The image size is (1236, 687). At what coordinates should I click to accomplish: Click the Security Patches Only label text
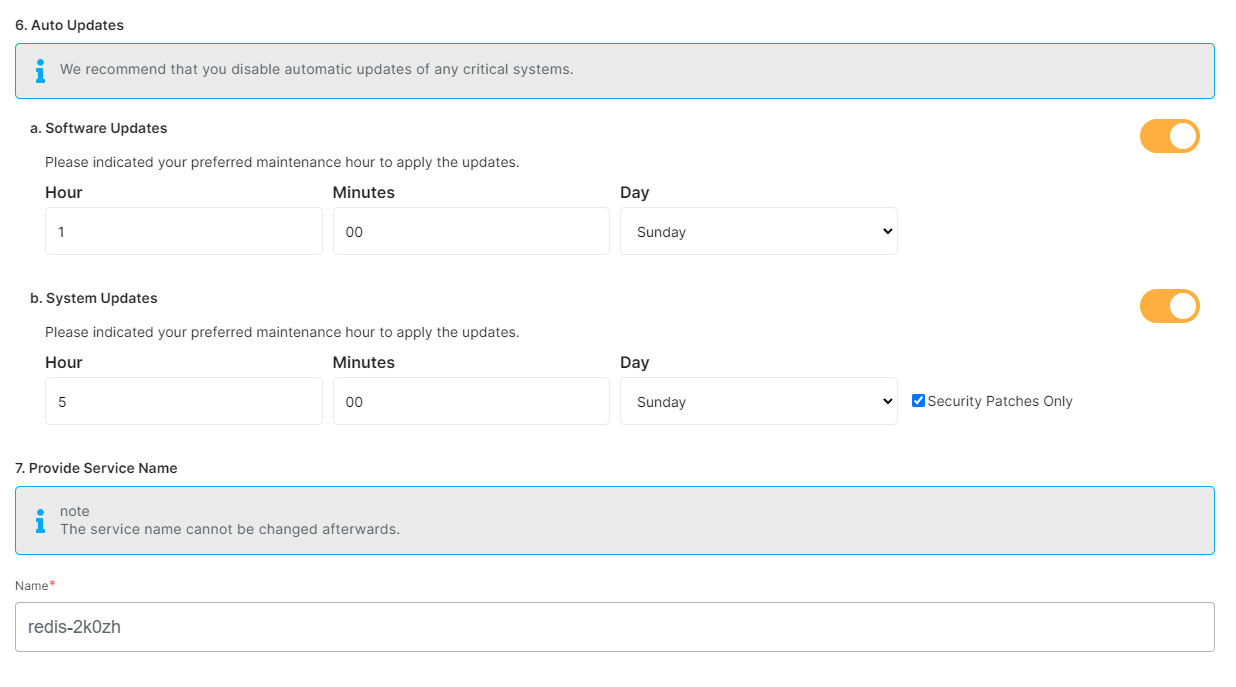pos(999,401)
